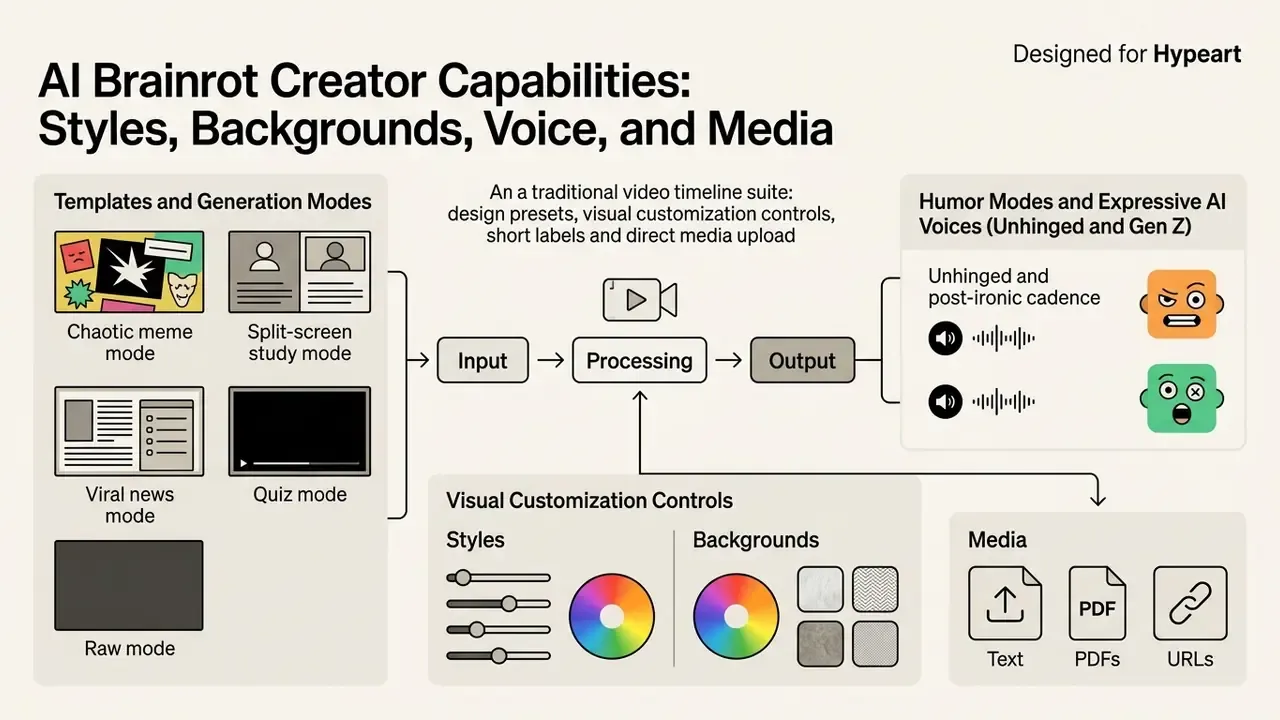Screen dimensions: 1280x720
Task: Select the Raw mode thumbnail
Action: tap(129, 585)
